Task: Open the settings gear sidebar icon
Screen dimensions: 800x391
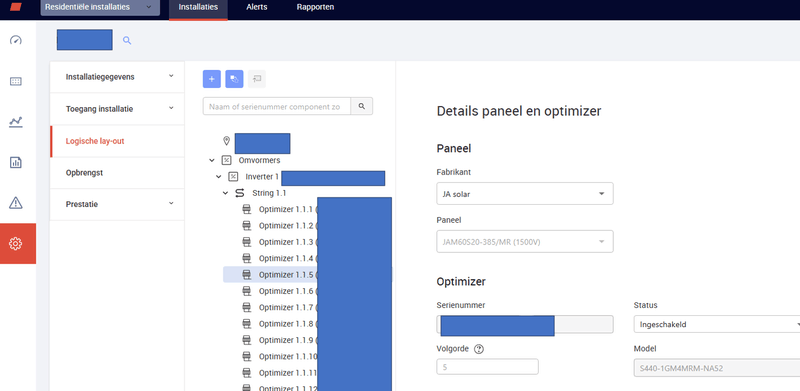Action: click(x=16, y=243)
